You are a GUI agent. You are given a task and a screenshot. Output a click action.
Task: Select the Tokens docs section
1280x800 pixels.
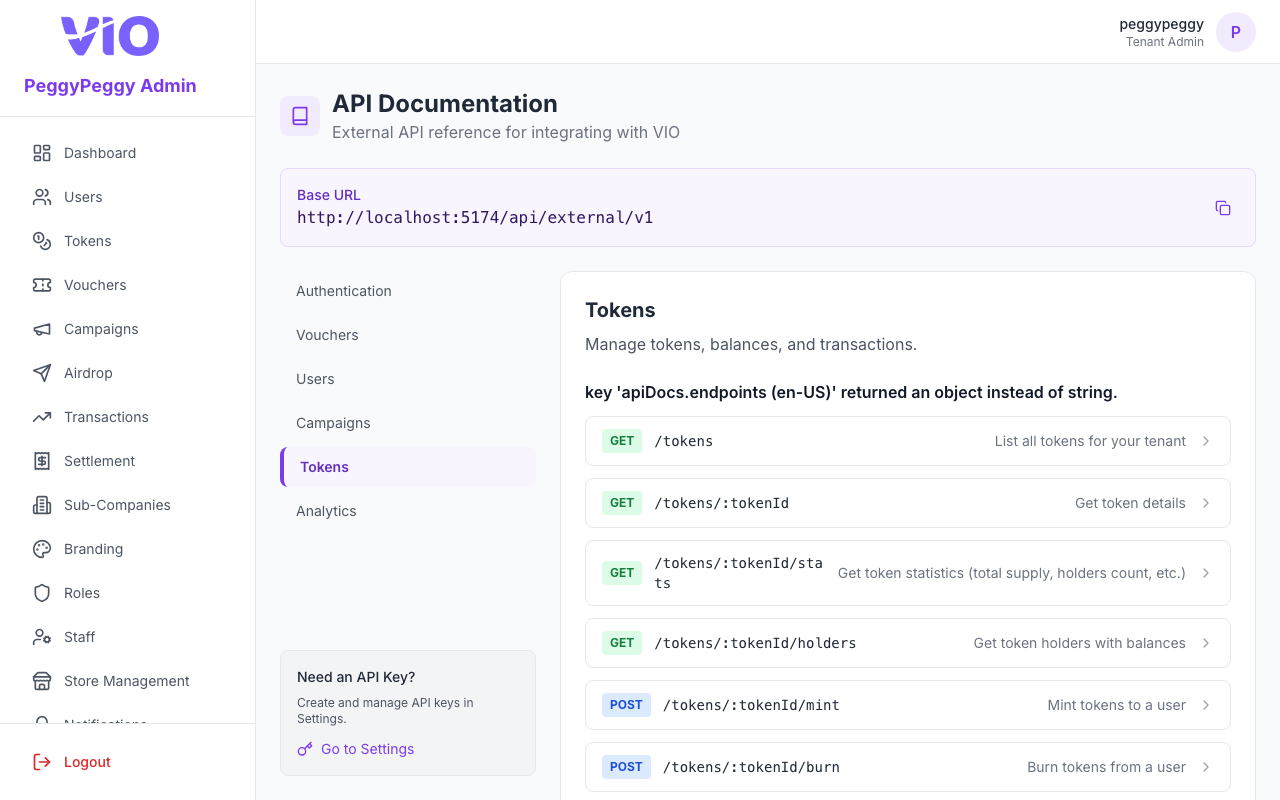pos(408,467)
